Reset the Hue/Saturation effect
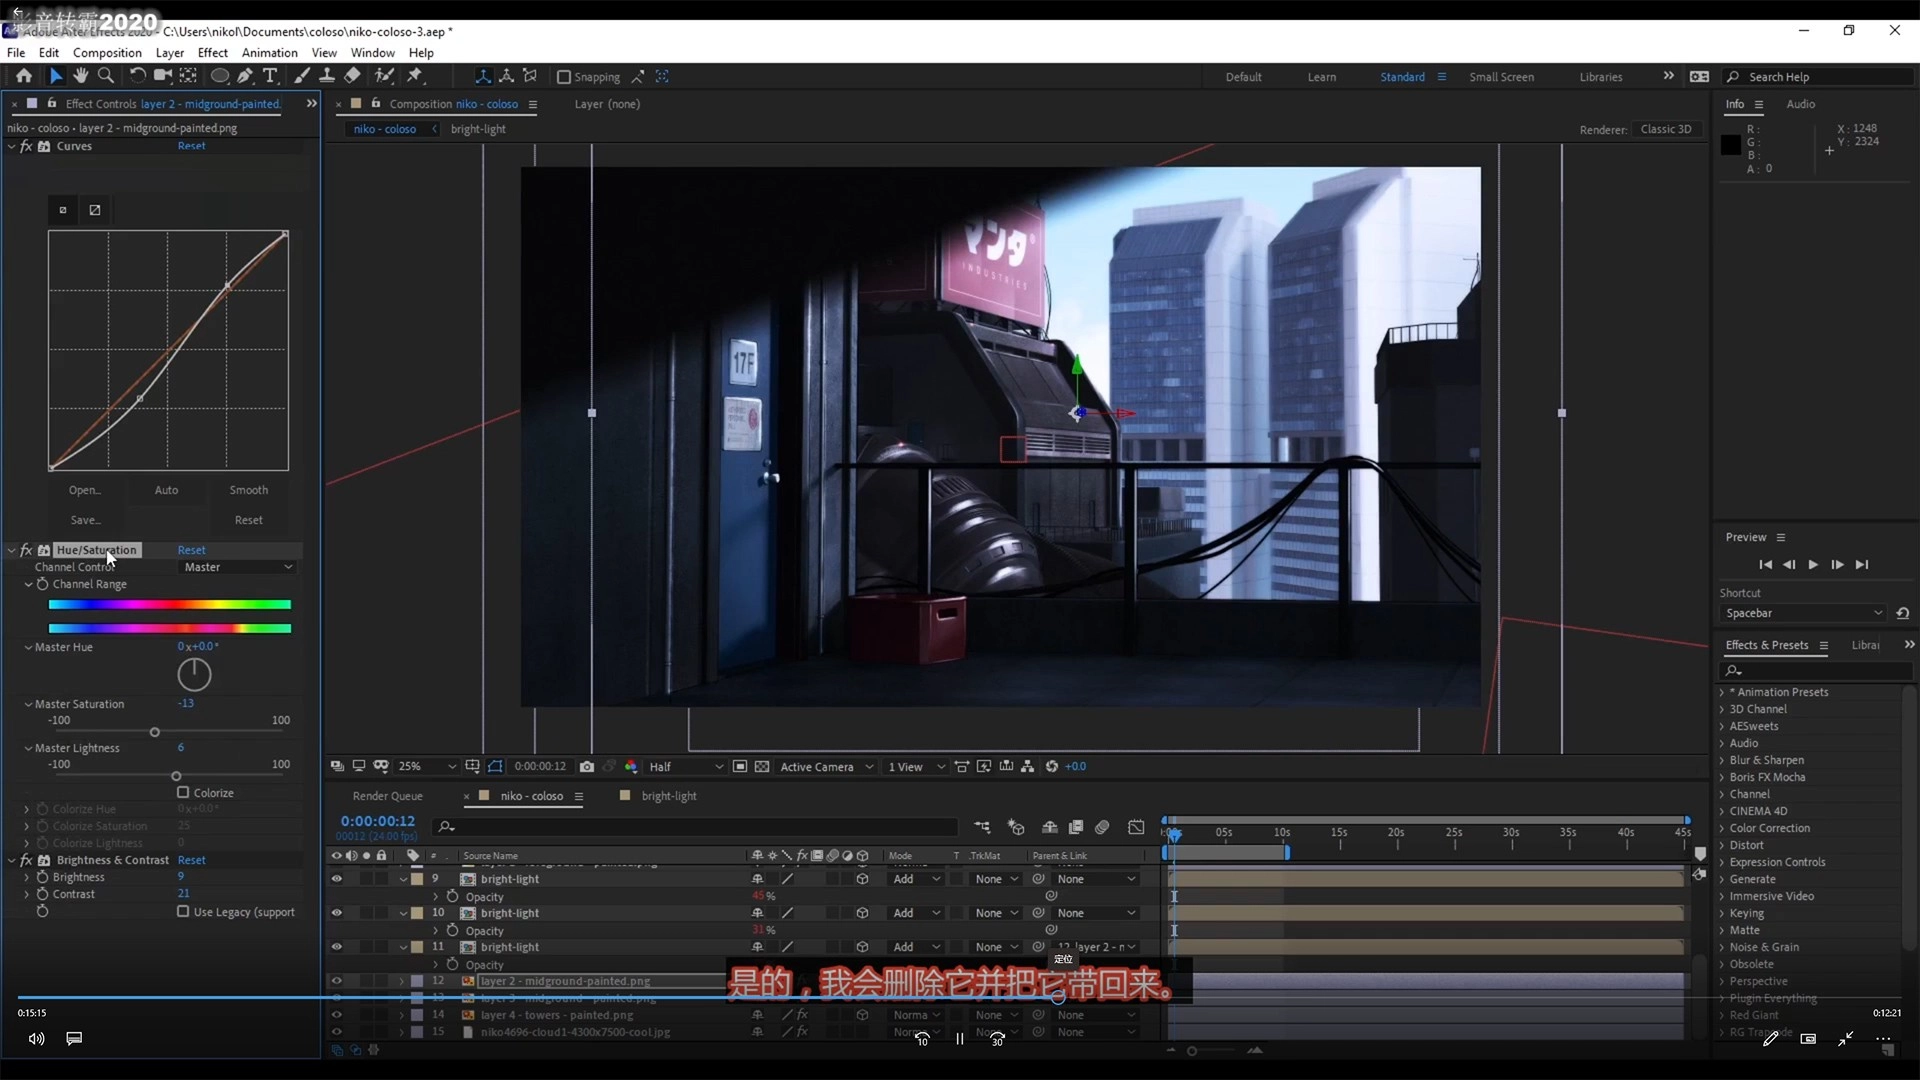Viewport: 1920px width, 1080px height. [191, 550]
